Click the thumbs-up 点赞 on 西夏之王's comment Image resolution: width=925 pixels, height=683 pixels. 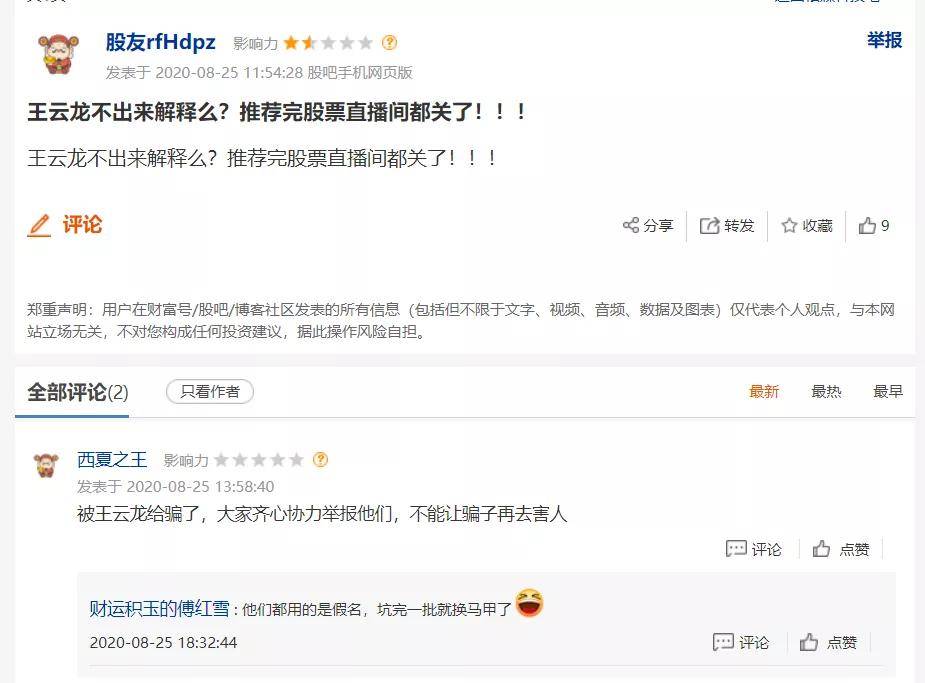pyautogui.click(x=822, y=549)
